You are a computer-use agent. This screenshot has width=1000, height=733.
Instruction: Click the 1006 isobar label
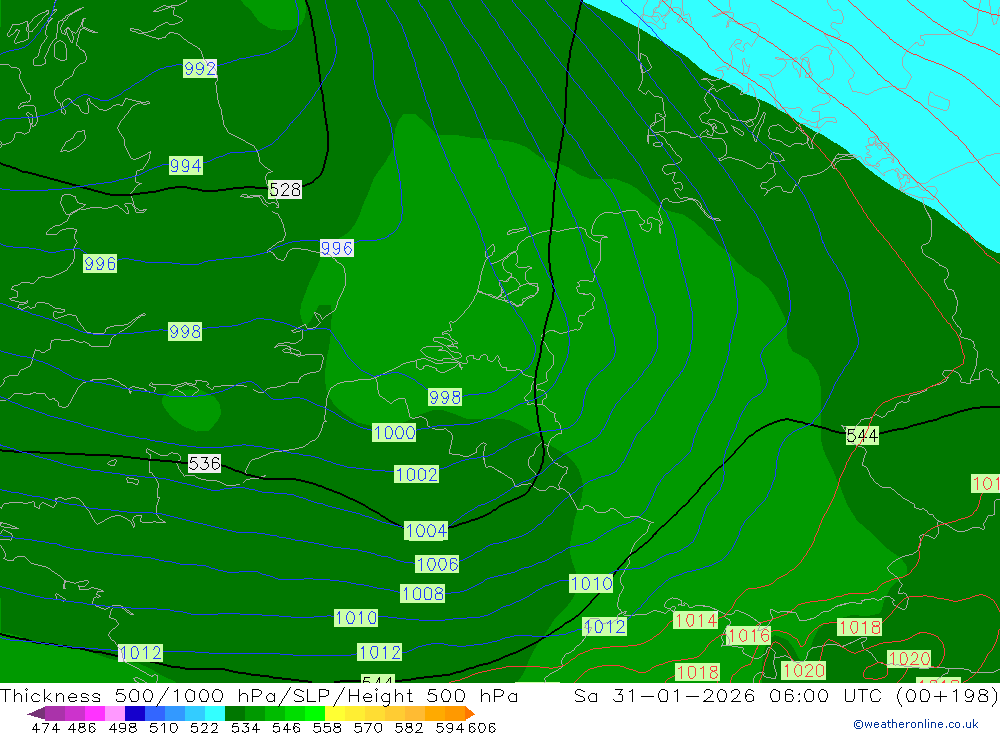(437, 565)
